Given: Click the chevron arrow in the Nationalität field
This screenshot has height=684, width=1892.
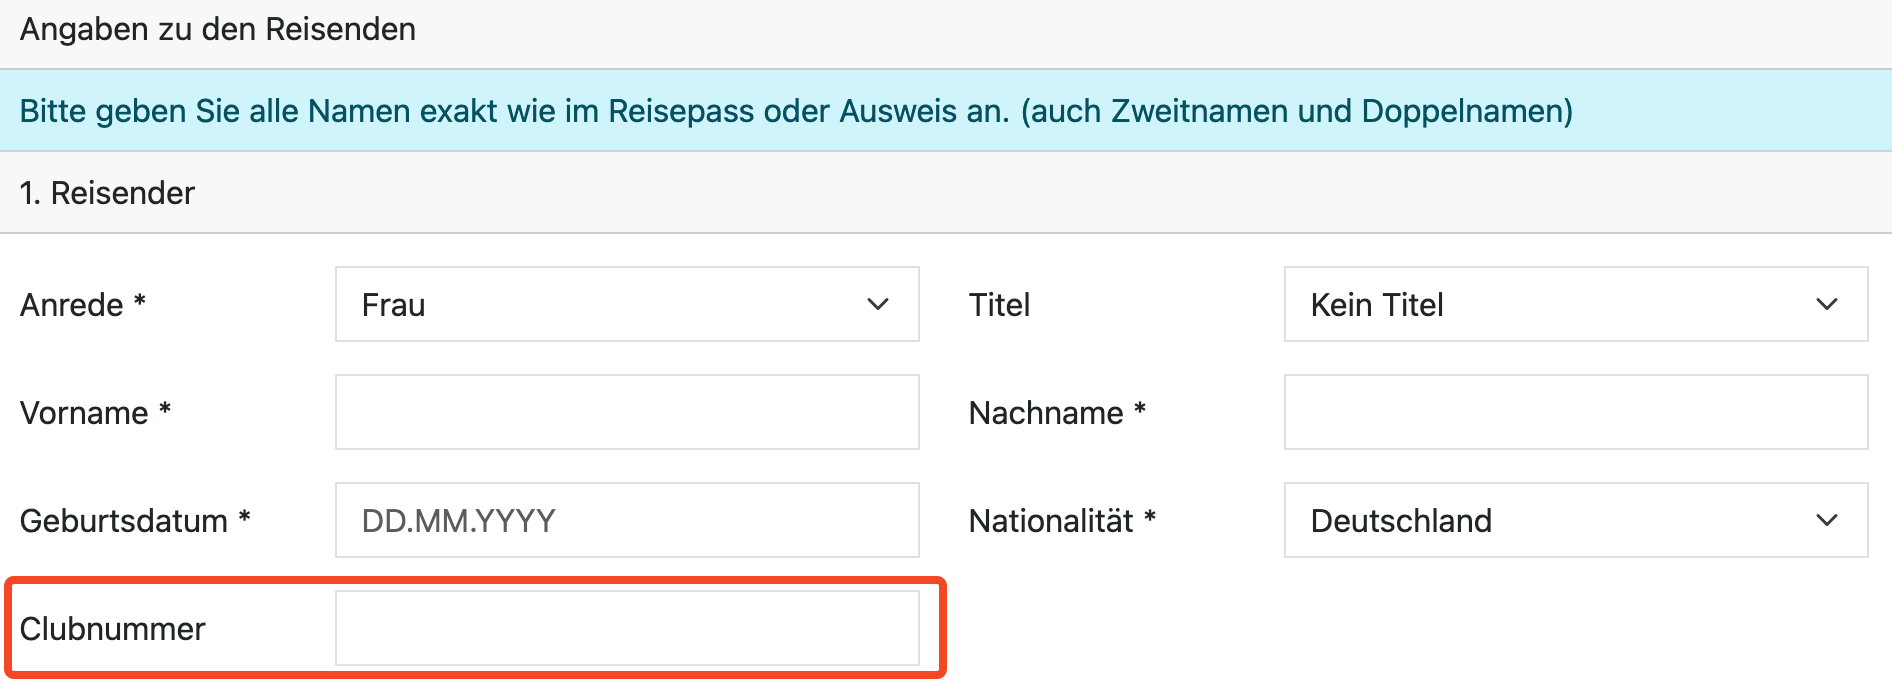Looking at the screenshot, I should tap(1827, 520).
